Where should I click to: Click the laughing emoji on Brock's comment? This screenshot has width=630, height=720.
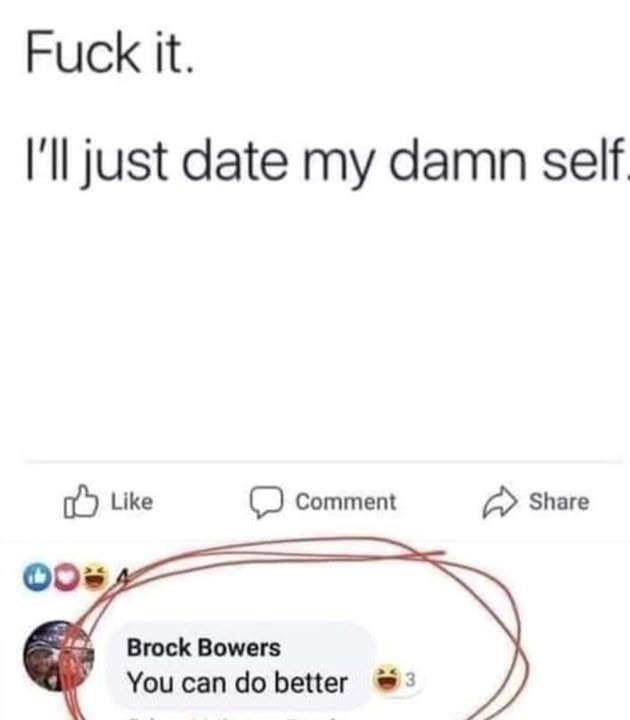pyautogui.click(x=388, y=679)
